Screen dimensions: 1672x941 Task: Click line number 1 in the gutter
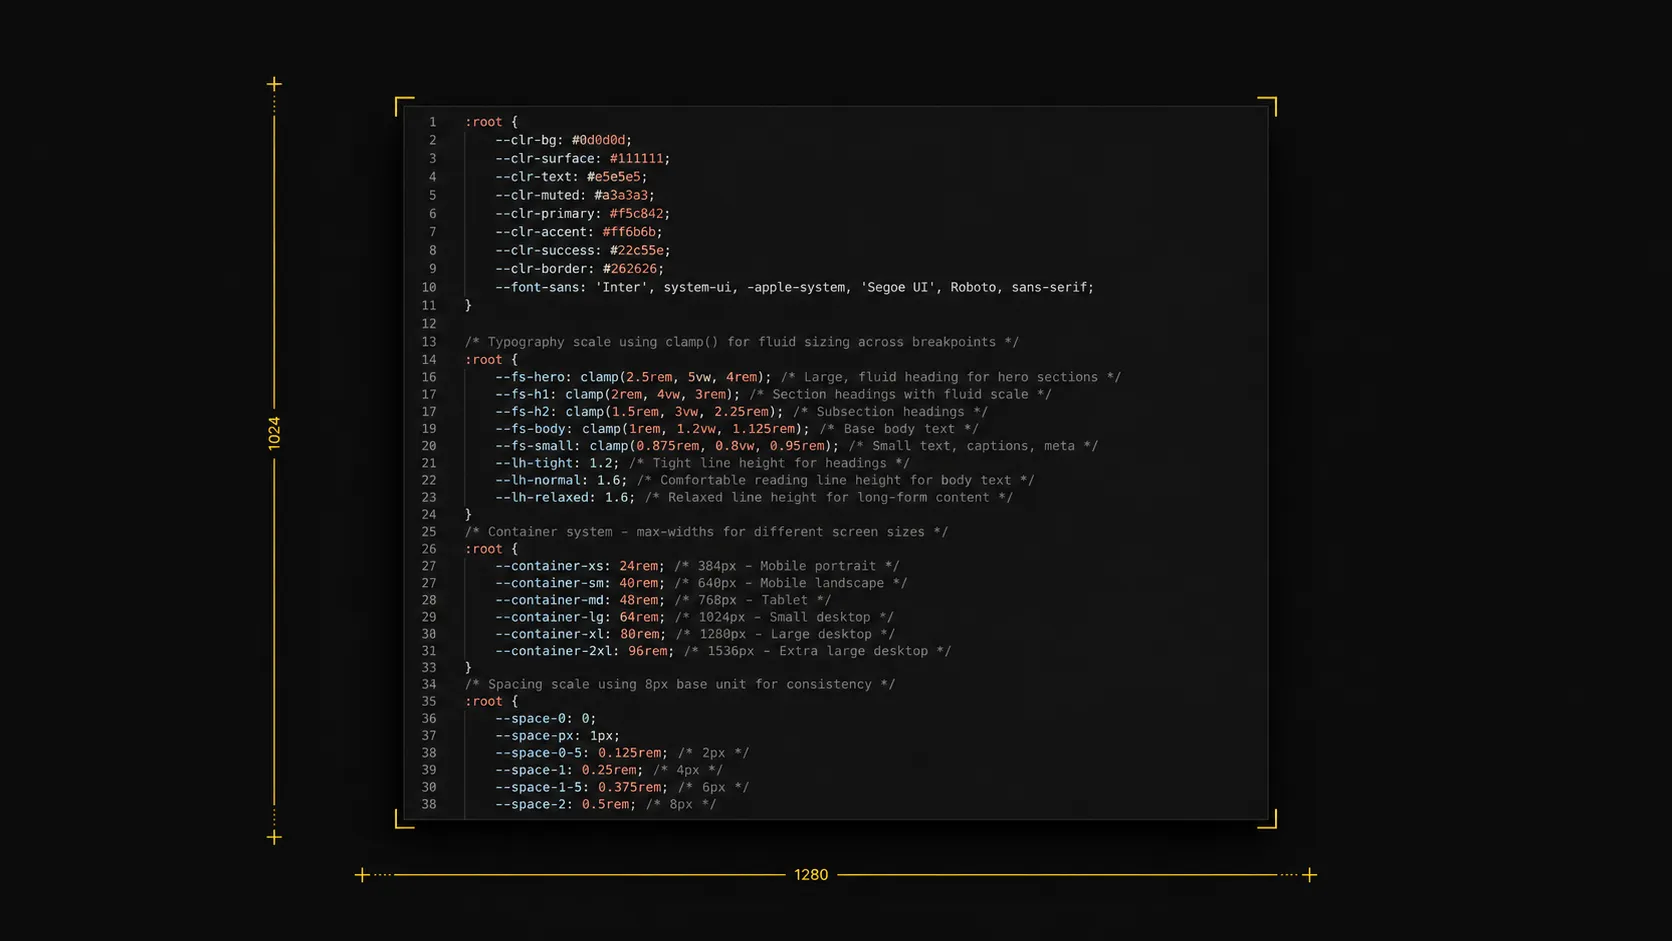(x=432, y=122)
